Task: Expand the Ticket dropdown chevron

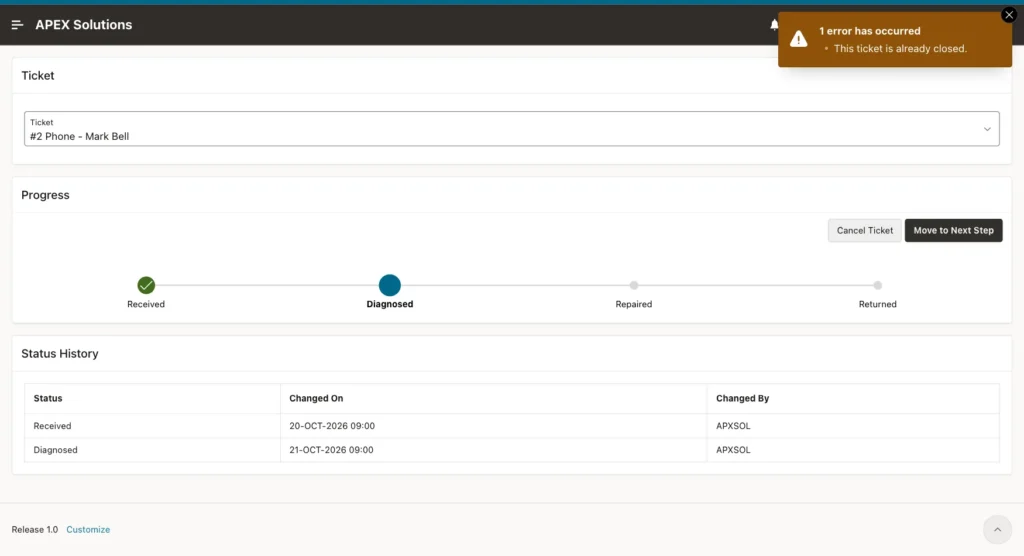Action: pyautogui.click(x=987, y=129)
